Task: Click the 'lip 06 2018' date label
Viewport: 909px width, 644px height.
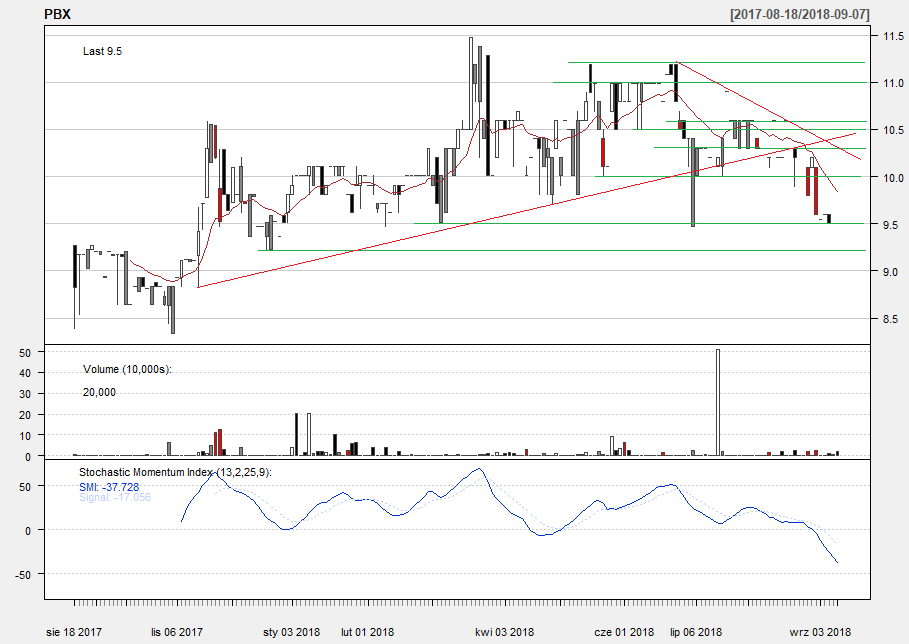Action: click(696, 632)
